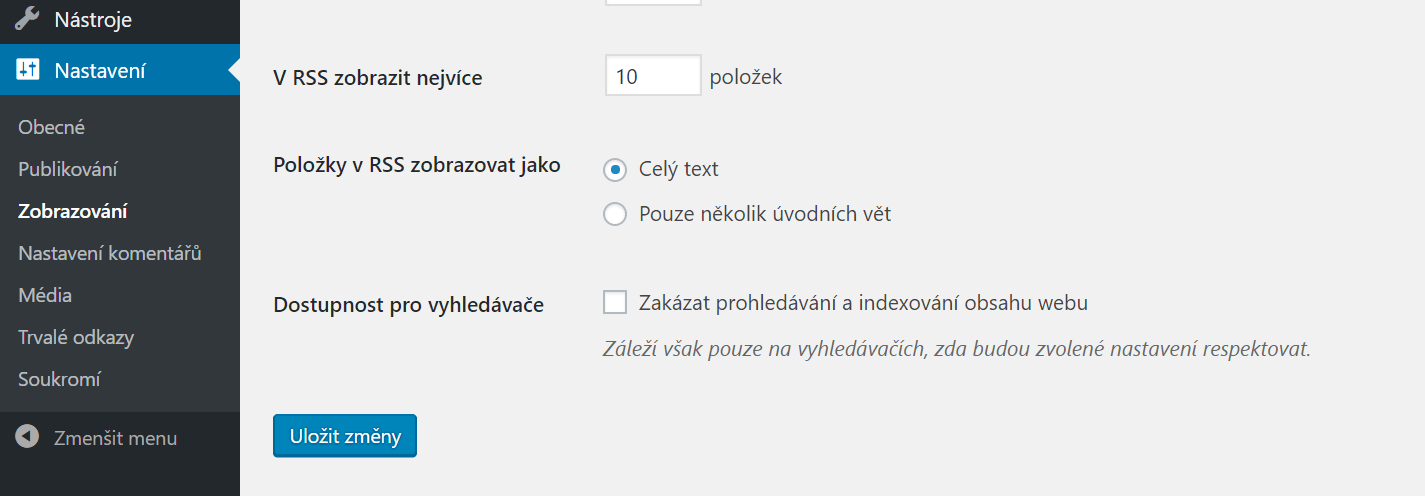The height and width of the screenshot is (496, 1425).
Task: Go to Publikování settings submenu
Action: pyautogui.click(x=68, y=169)
